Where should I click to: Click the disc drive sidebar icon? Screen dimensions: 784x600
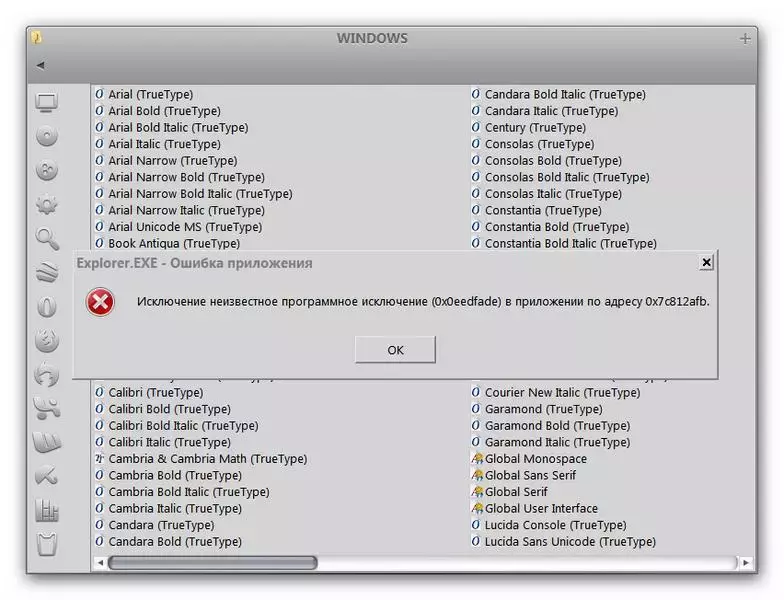tap(47, 136)
